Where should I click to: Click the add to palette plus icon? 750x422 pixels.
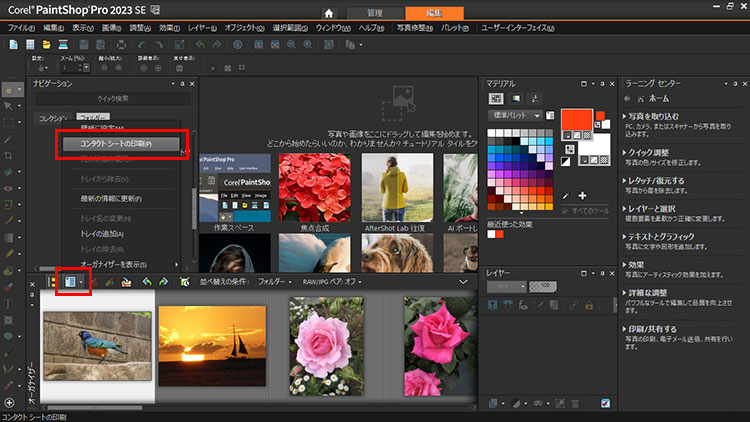pos(581,195)
